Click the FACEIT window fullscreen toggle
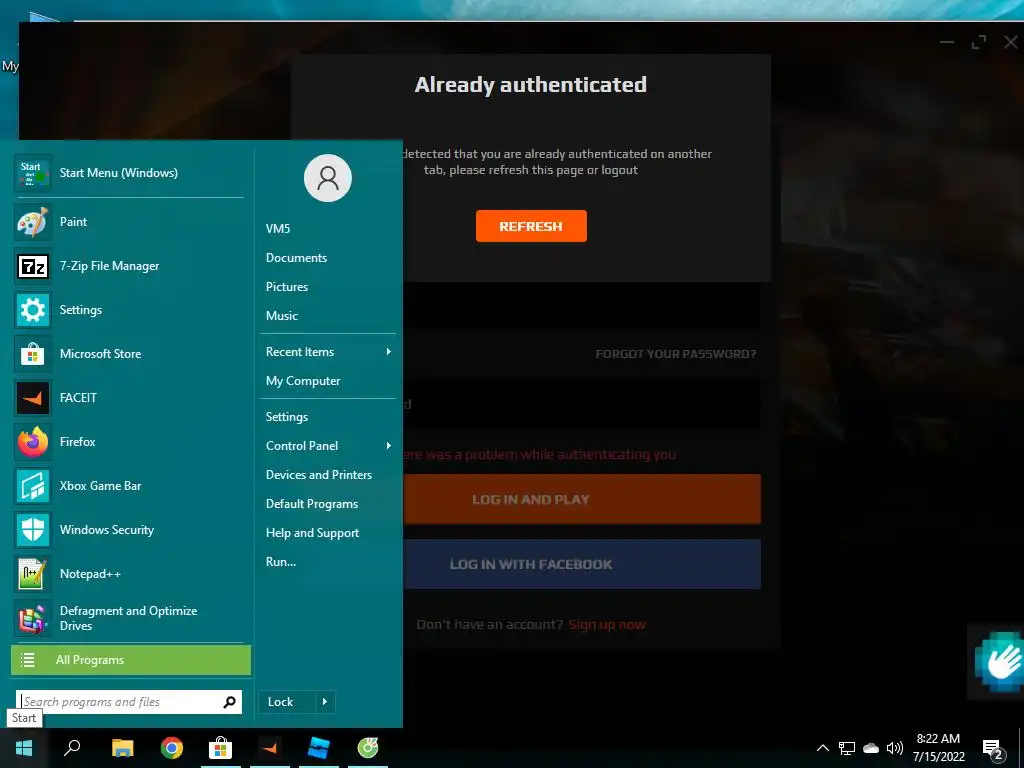 click(x=978, y=42)
